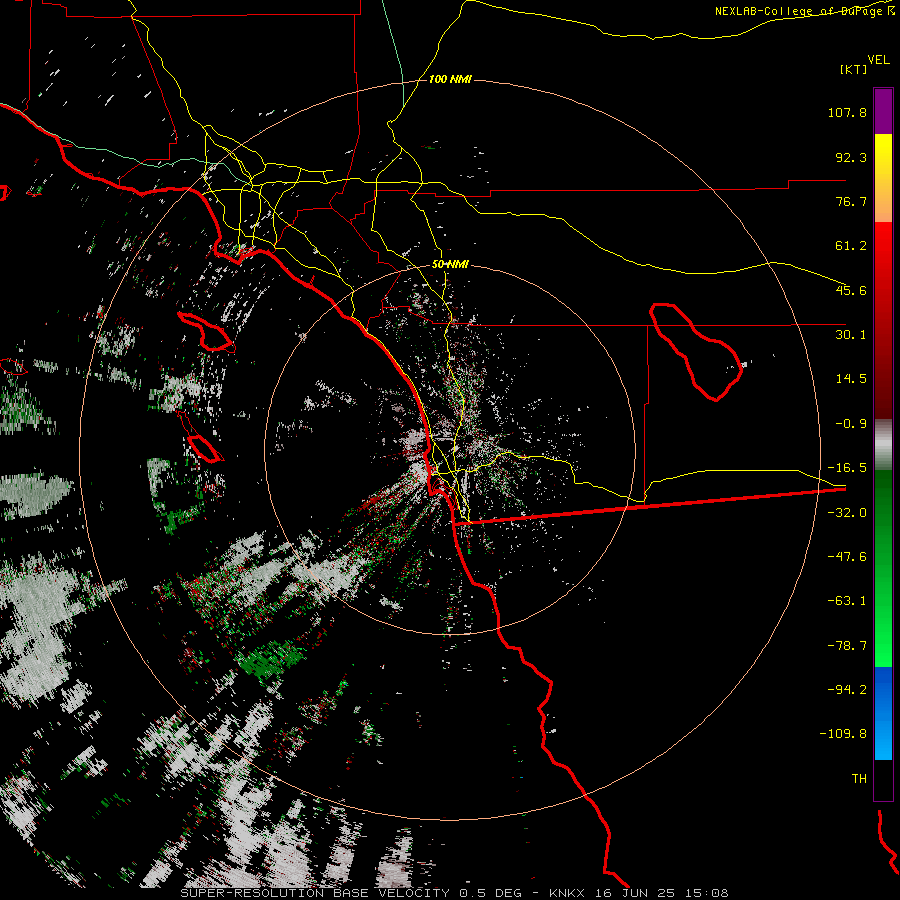The height and width of the screenshot is (900, 900).
Task: Click the [KT] units label
Action: [x=854, y=69]
